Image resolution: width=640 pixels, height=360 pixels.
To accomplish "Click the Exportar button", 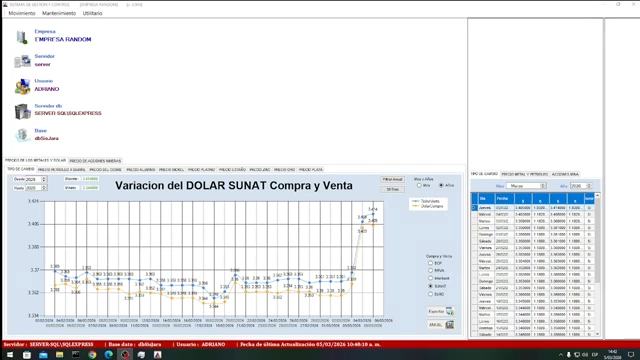I will point(440,311).
